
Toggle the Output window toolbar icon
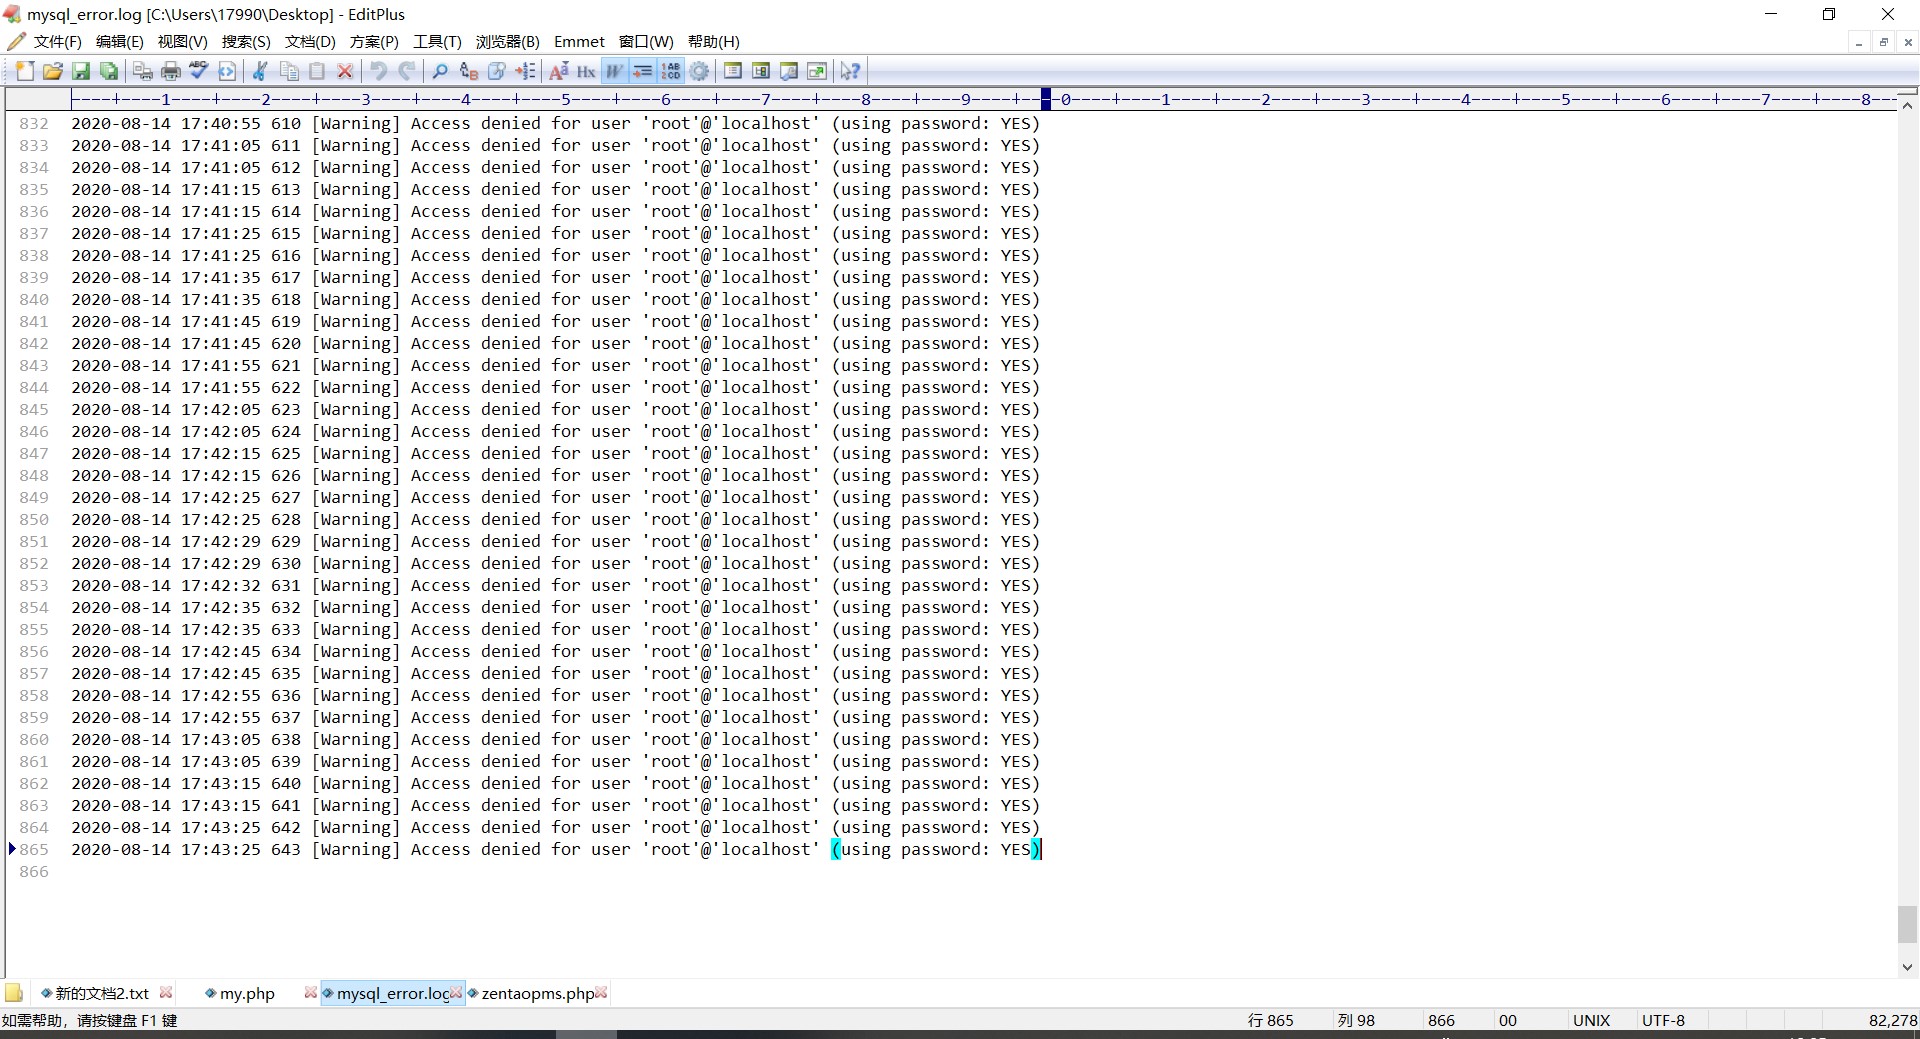point(789,71)
